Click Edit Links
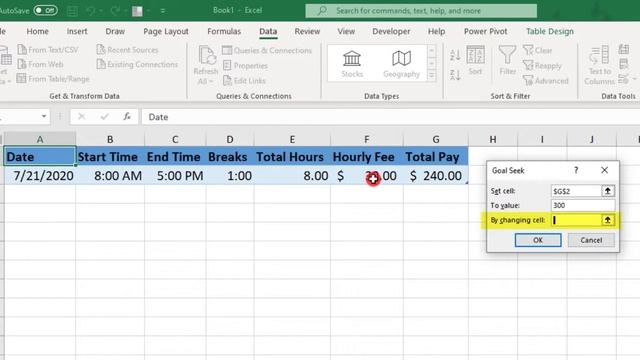This screenshot has width=640, height=360. (244, 81)
